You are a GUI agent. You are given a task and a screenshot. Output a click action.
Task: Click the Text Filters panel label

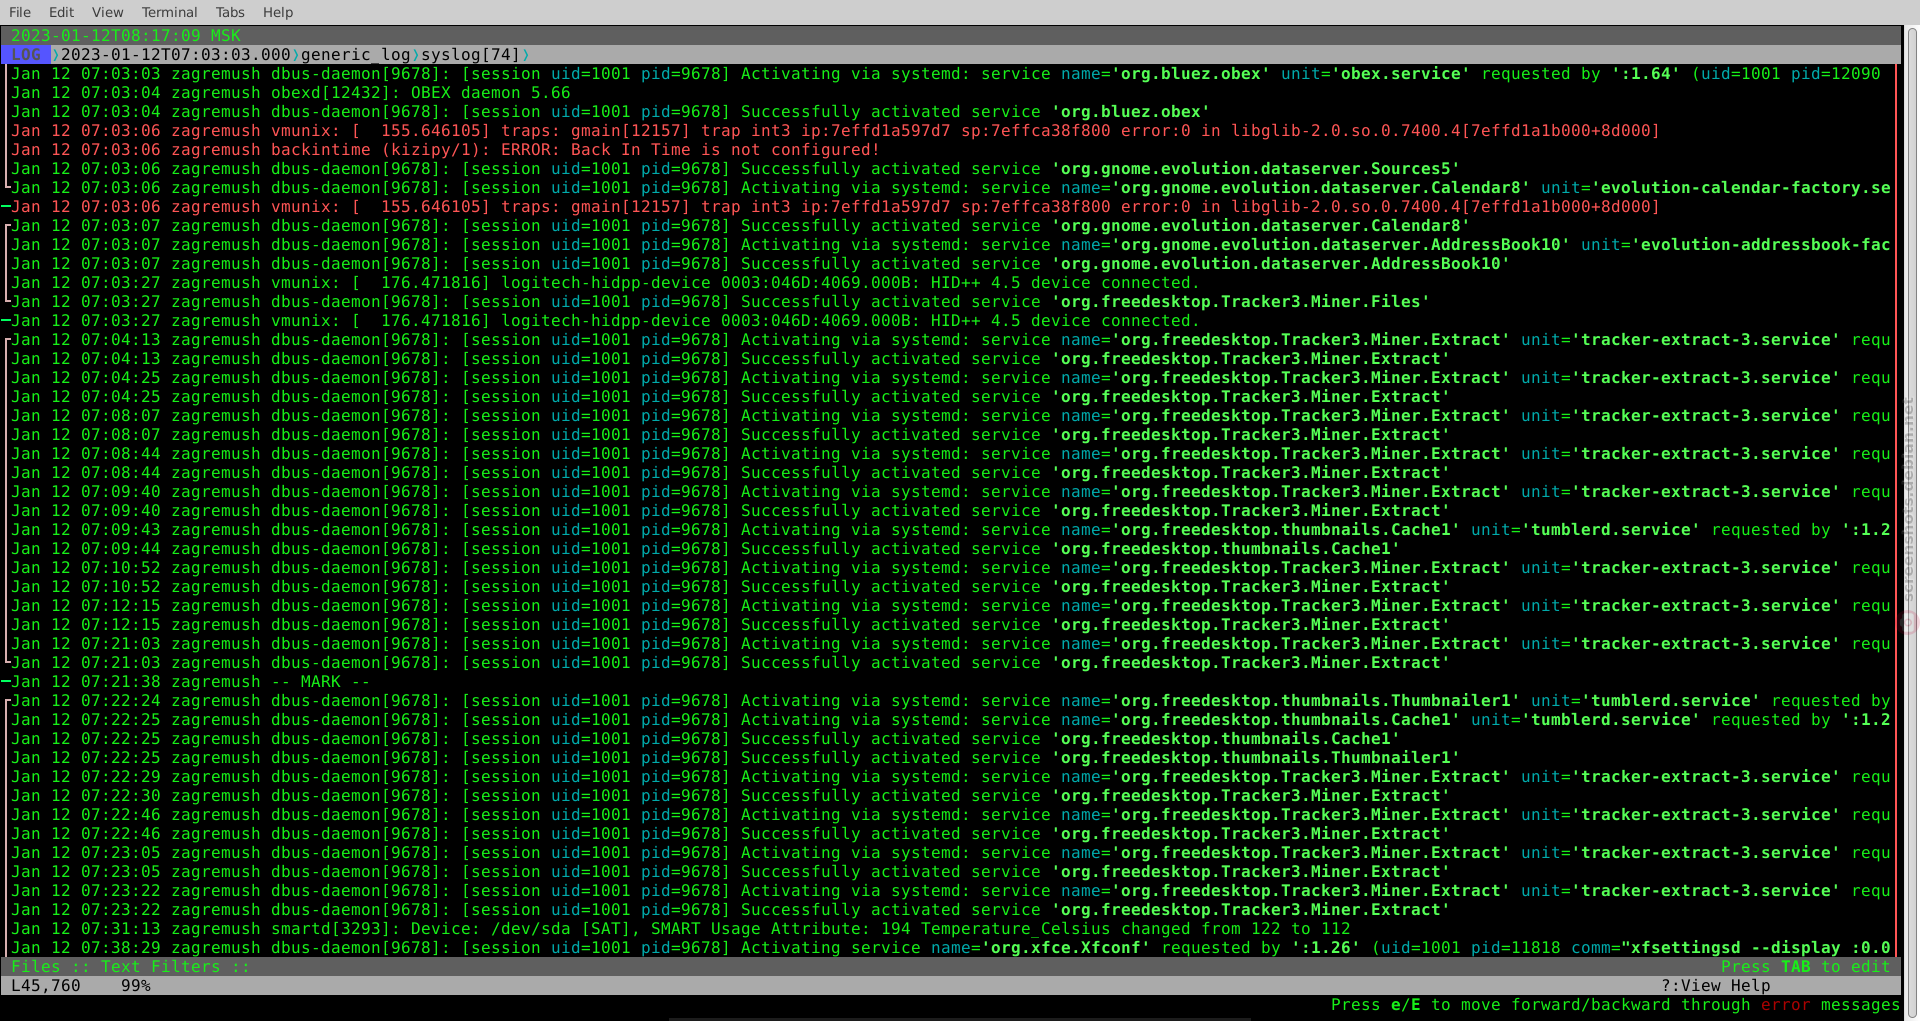160,967
